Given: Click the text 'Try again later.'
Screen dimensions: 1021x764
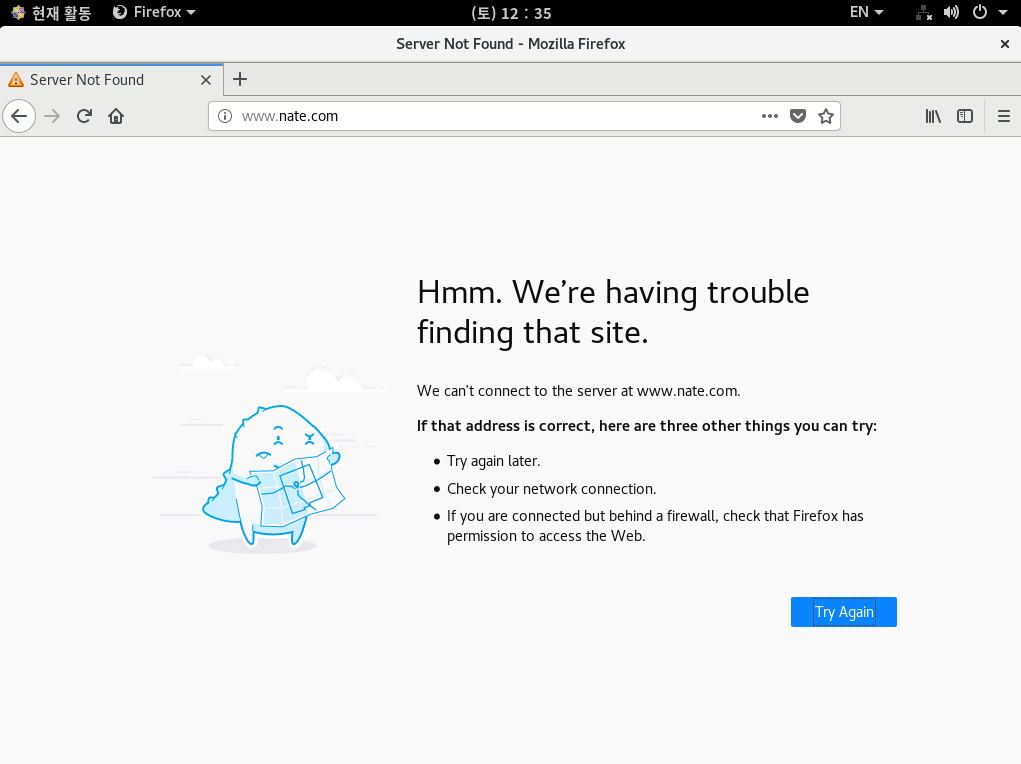Looking at the screenshot, I should coord(494,461).
